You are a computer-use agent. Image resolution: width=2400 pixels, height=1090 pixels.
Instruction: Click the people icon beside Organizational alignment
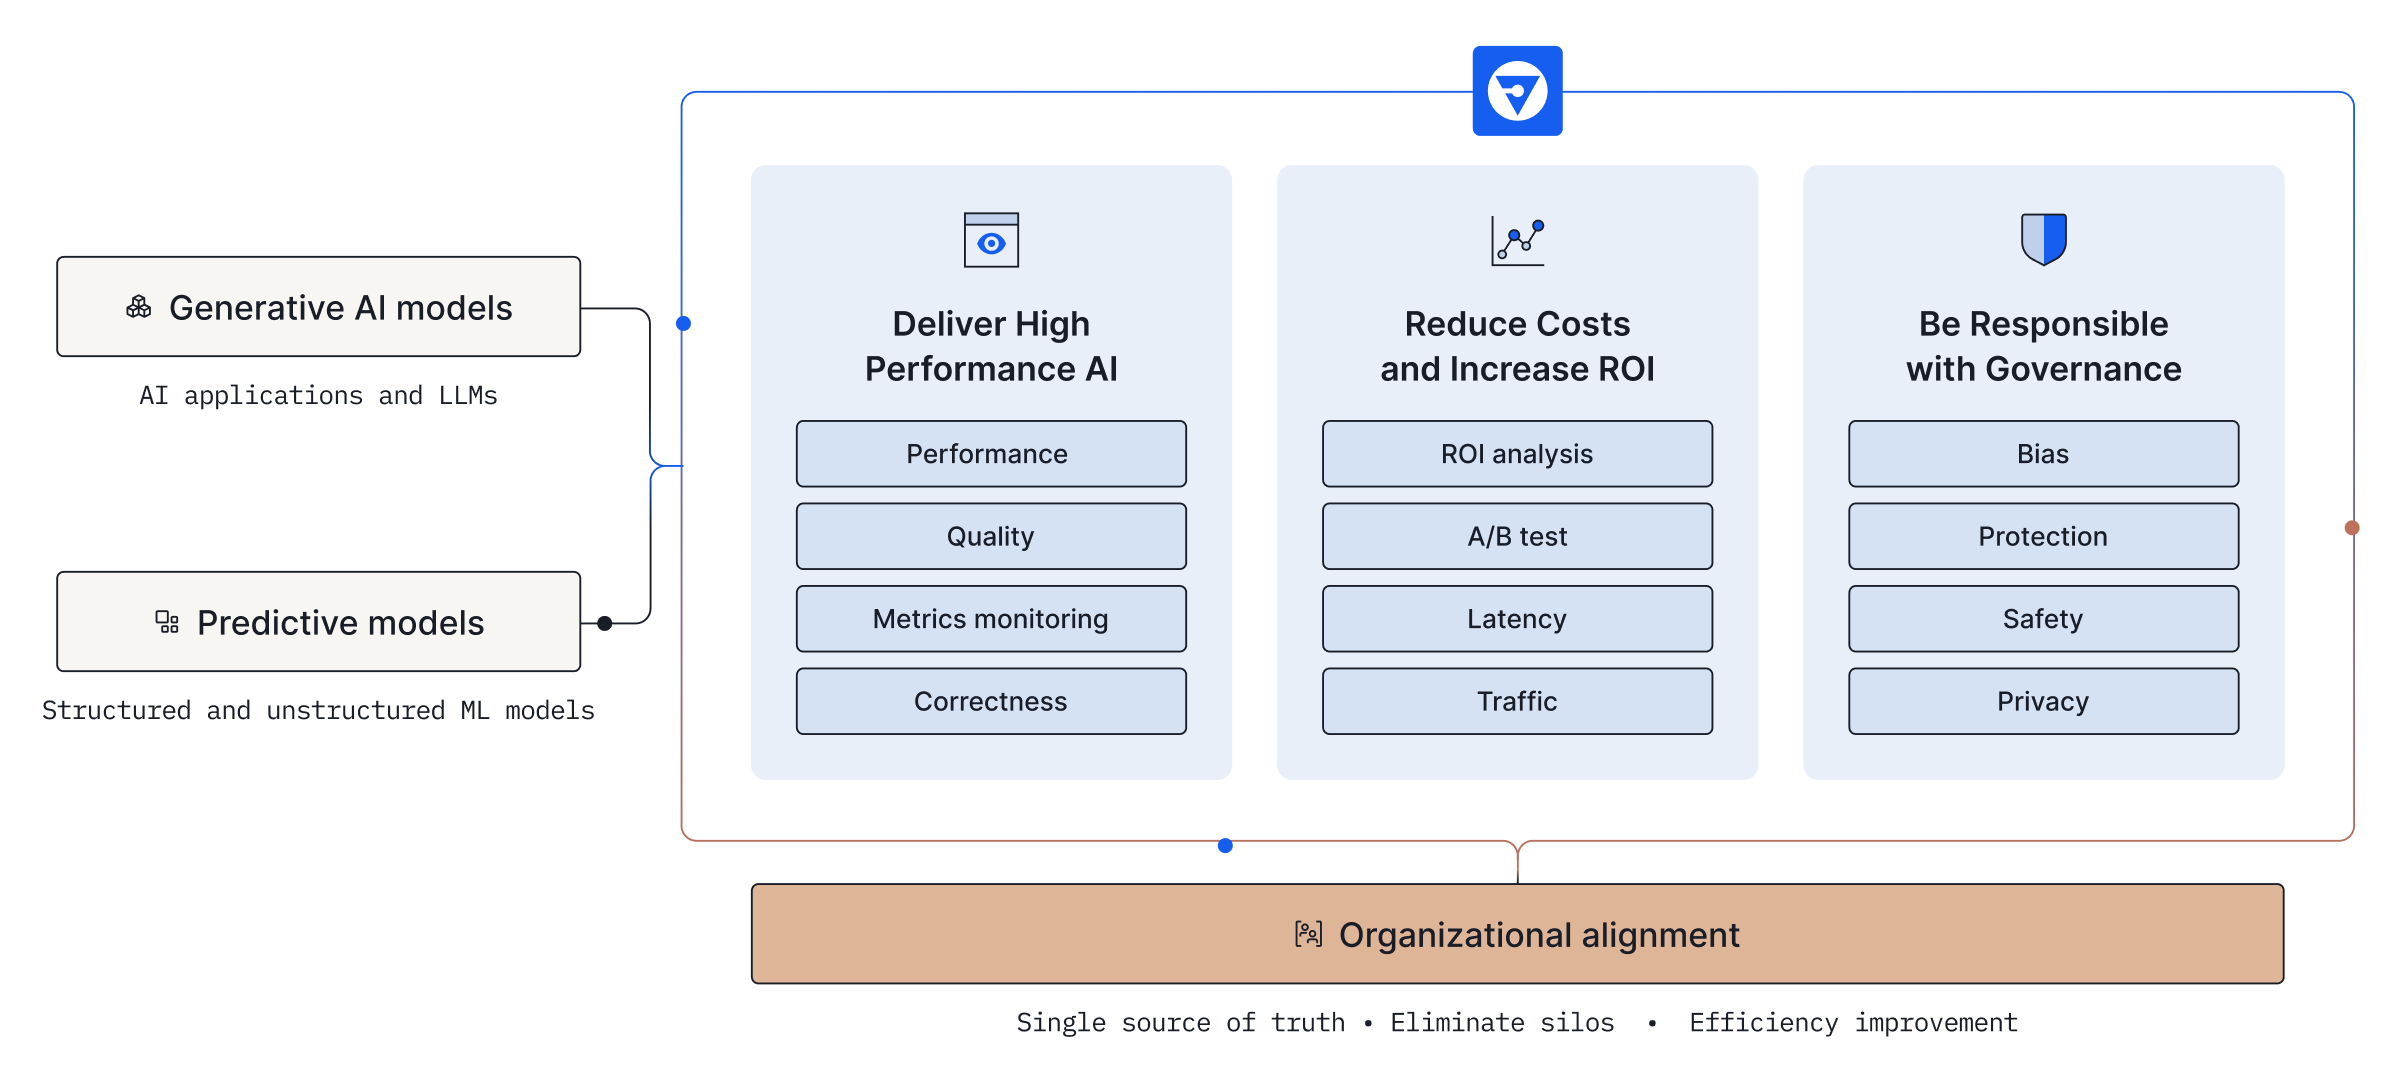tap(1308, 934)
